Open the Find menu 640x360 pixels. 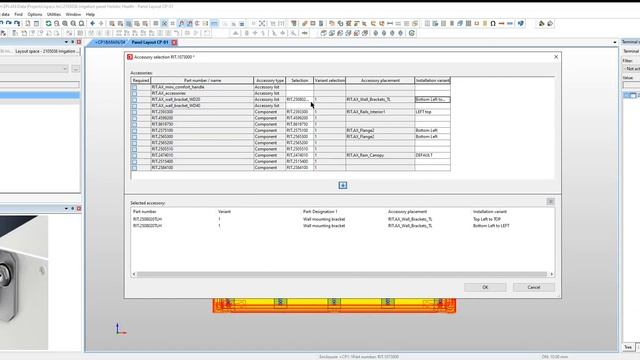pos(19,14)
